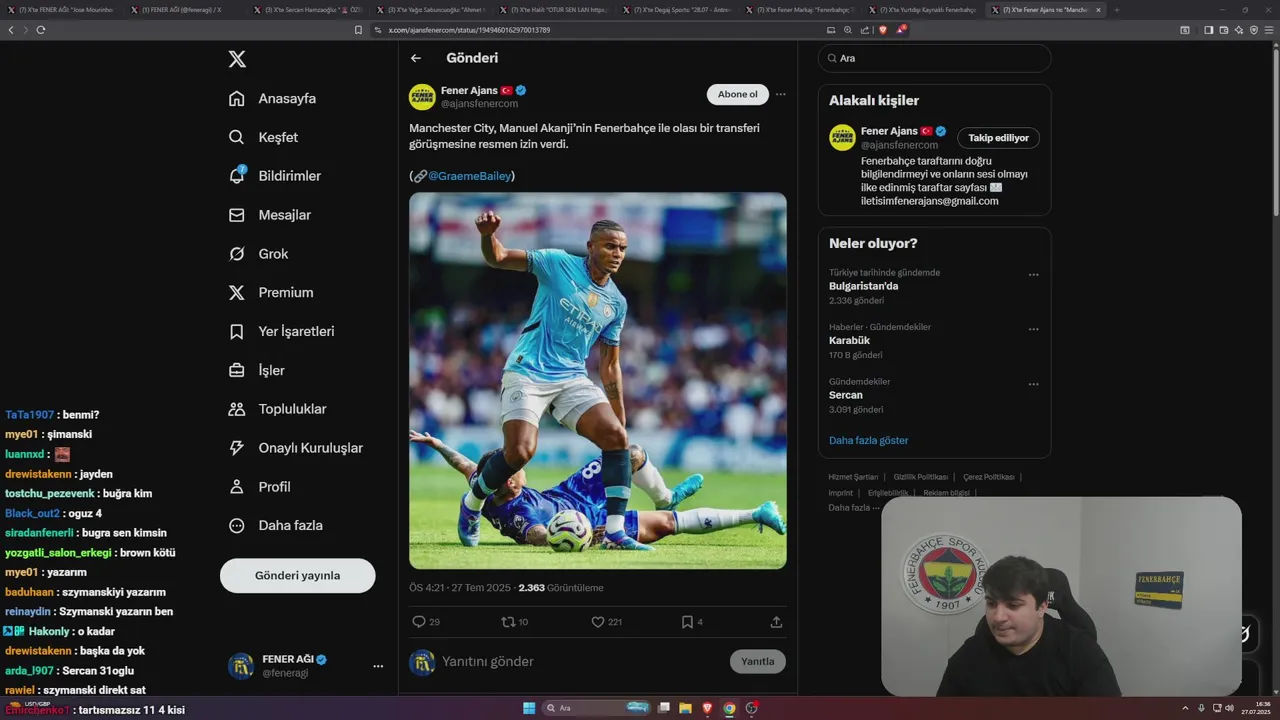Open Chrome from the taskbar
Viewport: 1280px width, 720px height.
[x=729, y=708]
